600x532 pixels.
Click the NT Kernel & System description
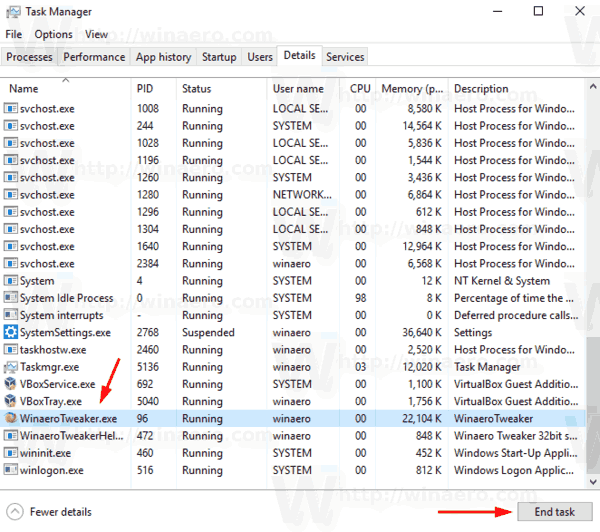tap(502, 281)
